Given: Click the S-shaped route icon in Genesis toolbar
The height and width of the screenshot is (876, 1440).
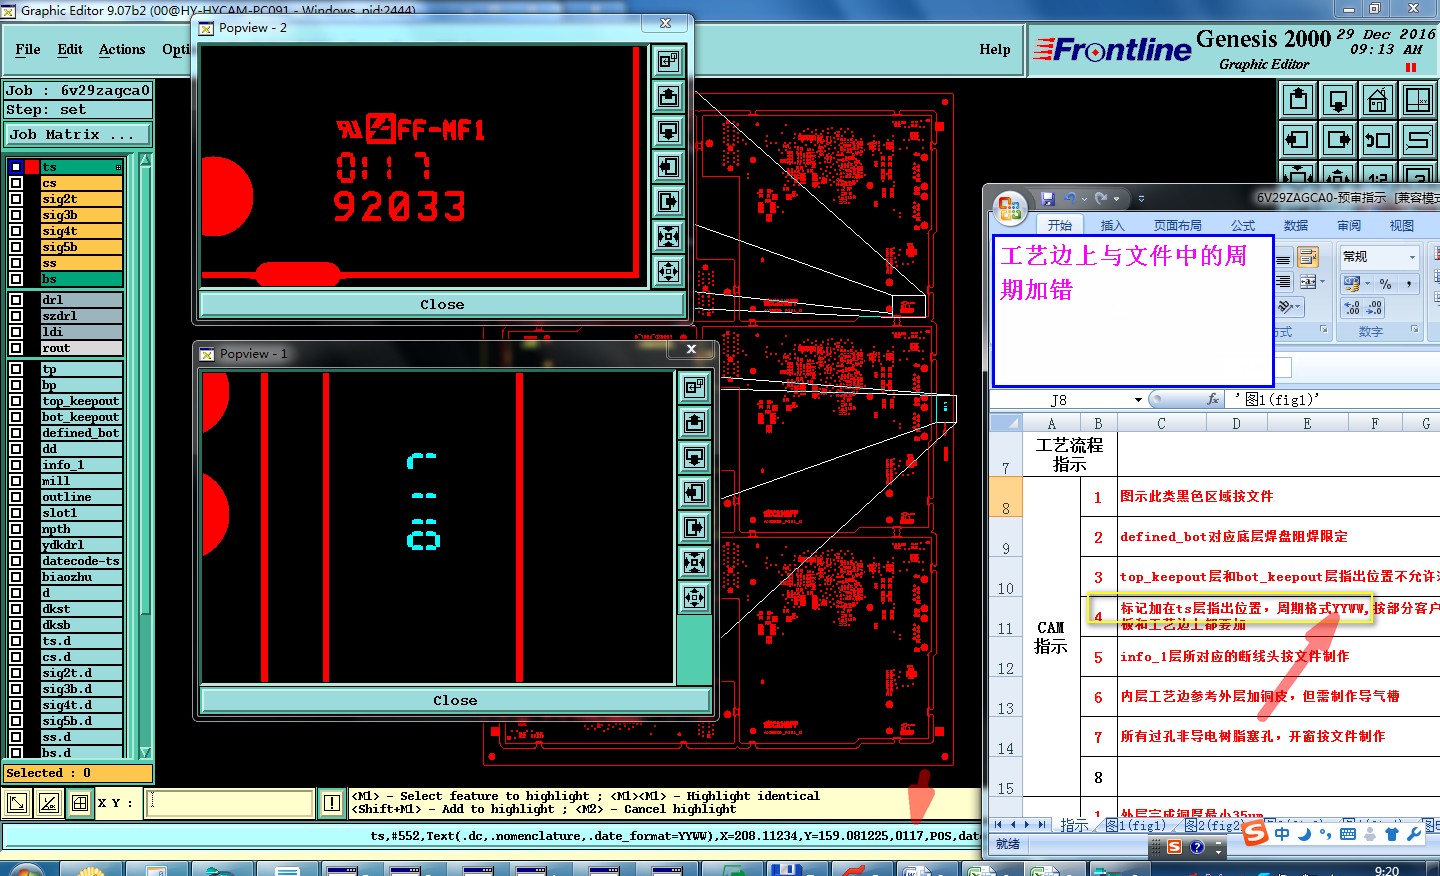Looking at the screenshot, I should pyautogui.click(x=1418, y=140).
